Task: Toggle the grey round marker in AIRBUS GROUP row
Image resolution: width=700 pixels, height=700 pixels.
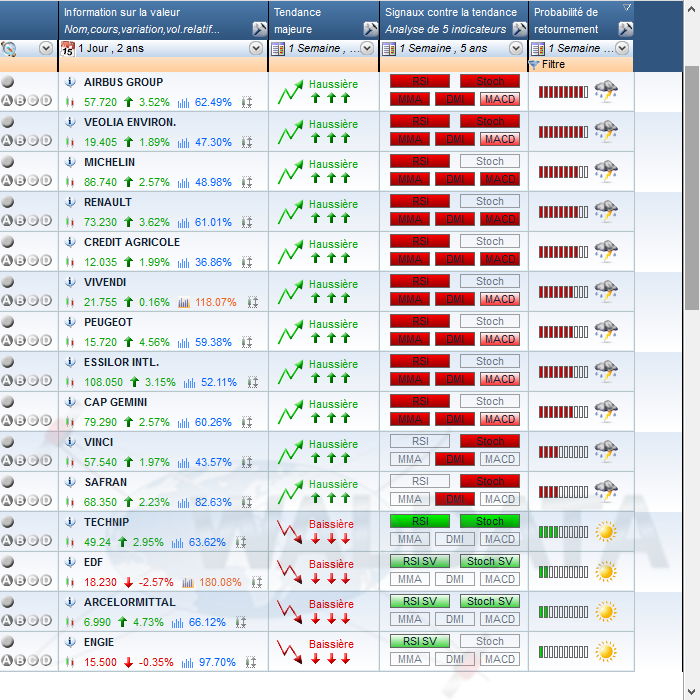Action: click(8, 82)
